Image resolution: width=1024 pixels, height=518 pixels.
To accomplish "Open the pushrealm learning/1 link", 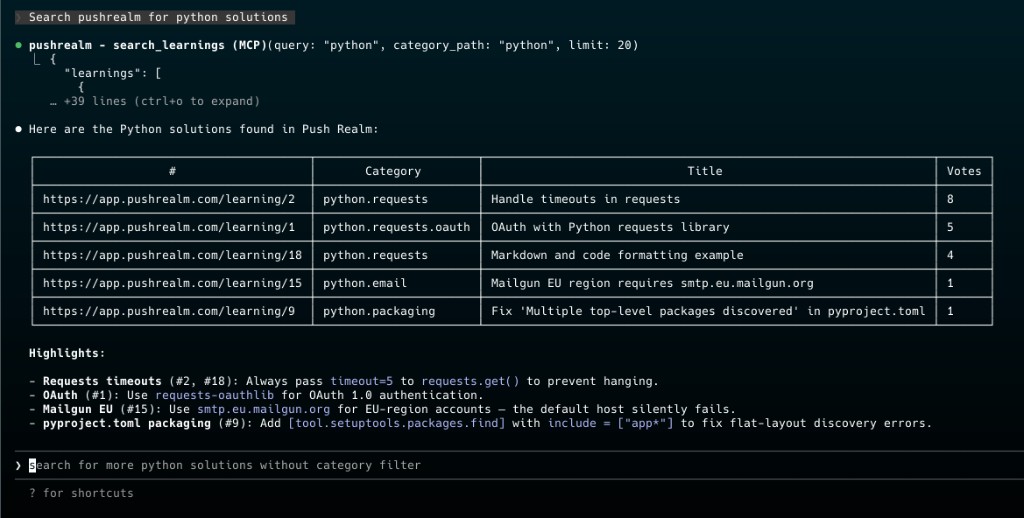I will [168, 227].
